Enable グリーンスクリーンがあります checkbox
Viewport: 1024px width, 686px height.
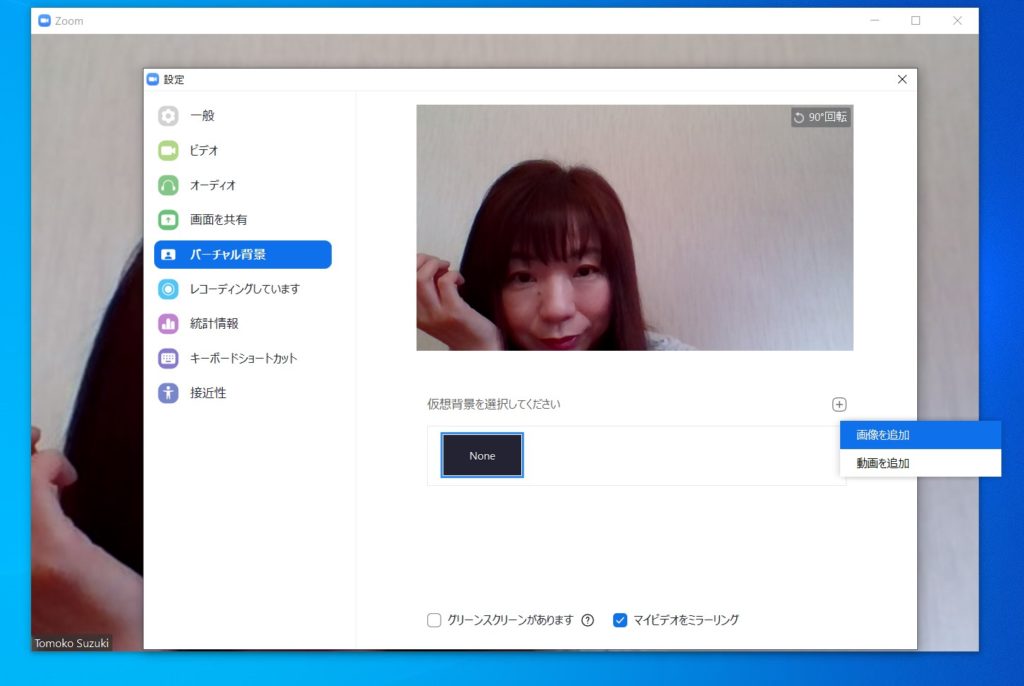434,620
